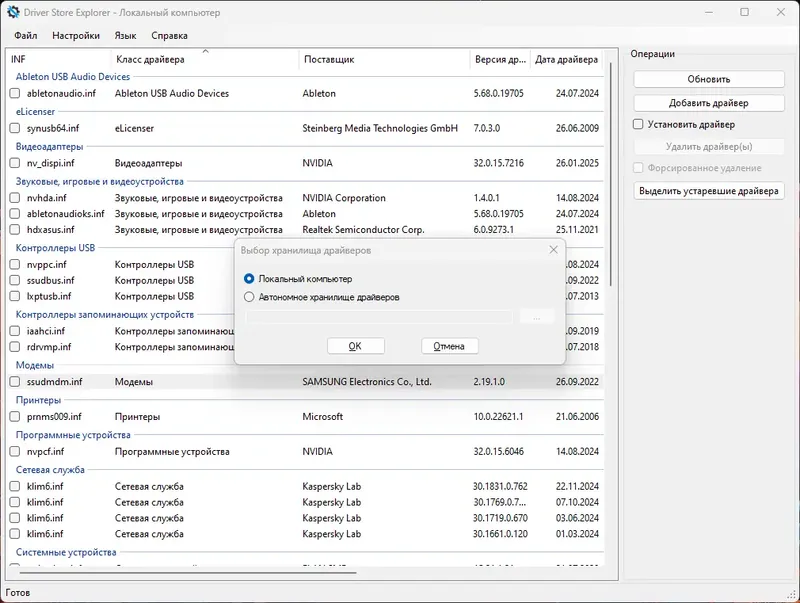800x603 pixels.
Task: Collapse Звуковые, игровые и видеоустройства group
Action: (x=99, y=181)
